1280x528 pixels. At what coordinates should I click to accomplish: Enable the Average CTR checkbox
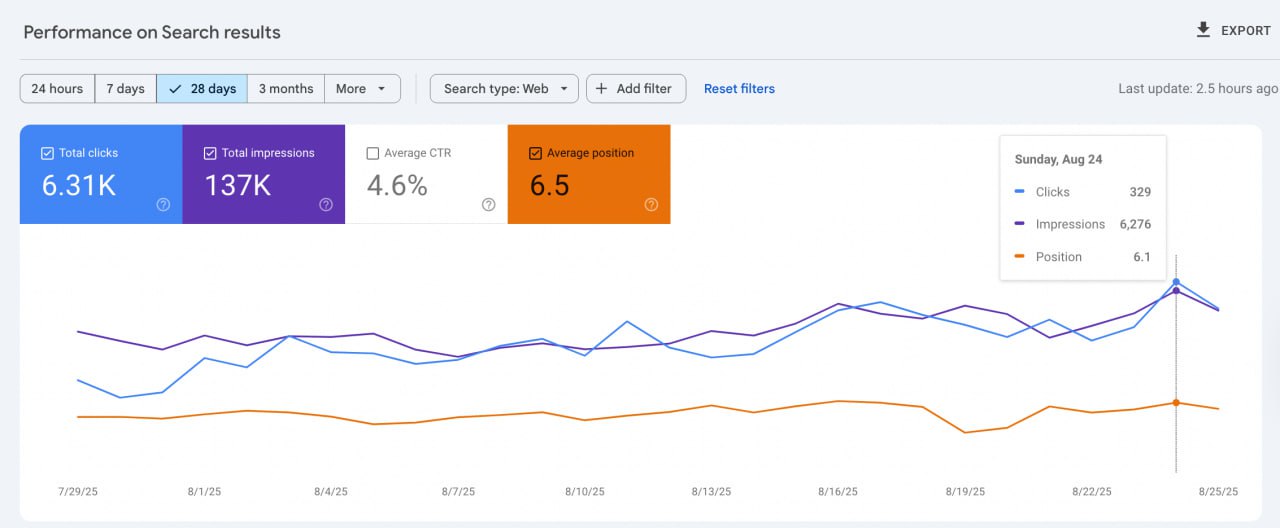[373, 153]
